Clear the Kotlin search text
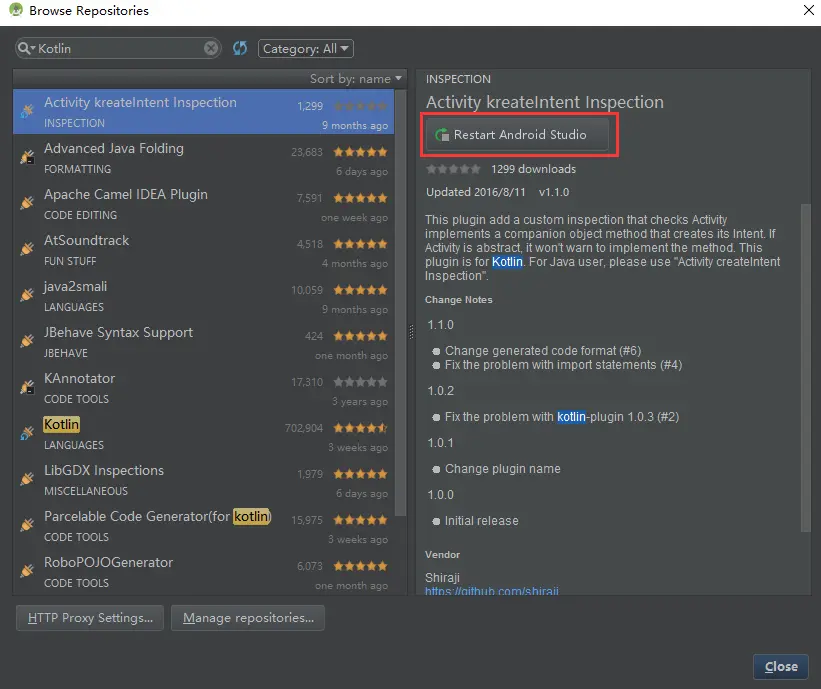This screenshot has width=821, height=689. tap(210, 48)
